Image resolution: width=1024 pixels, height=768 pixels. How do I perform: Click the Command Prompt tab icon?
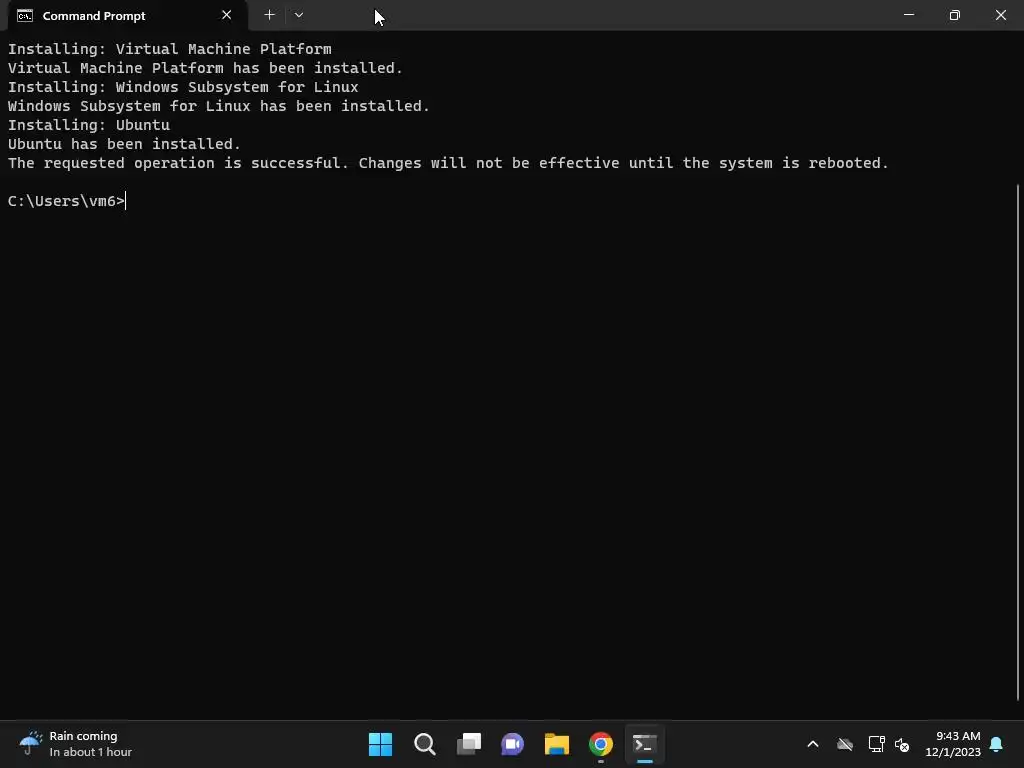25,16
